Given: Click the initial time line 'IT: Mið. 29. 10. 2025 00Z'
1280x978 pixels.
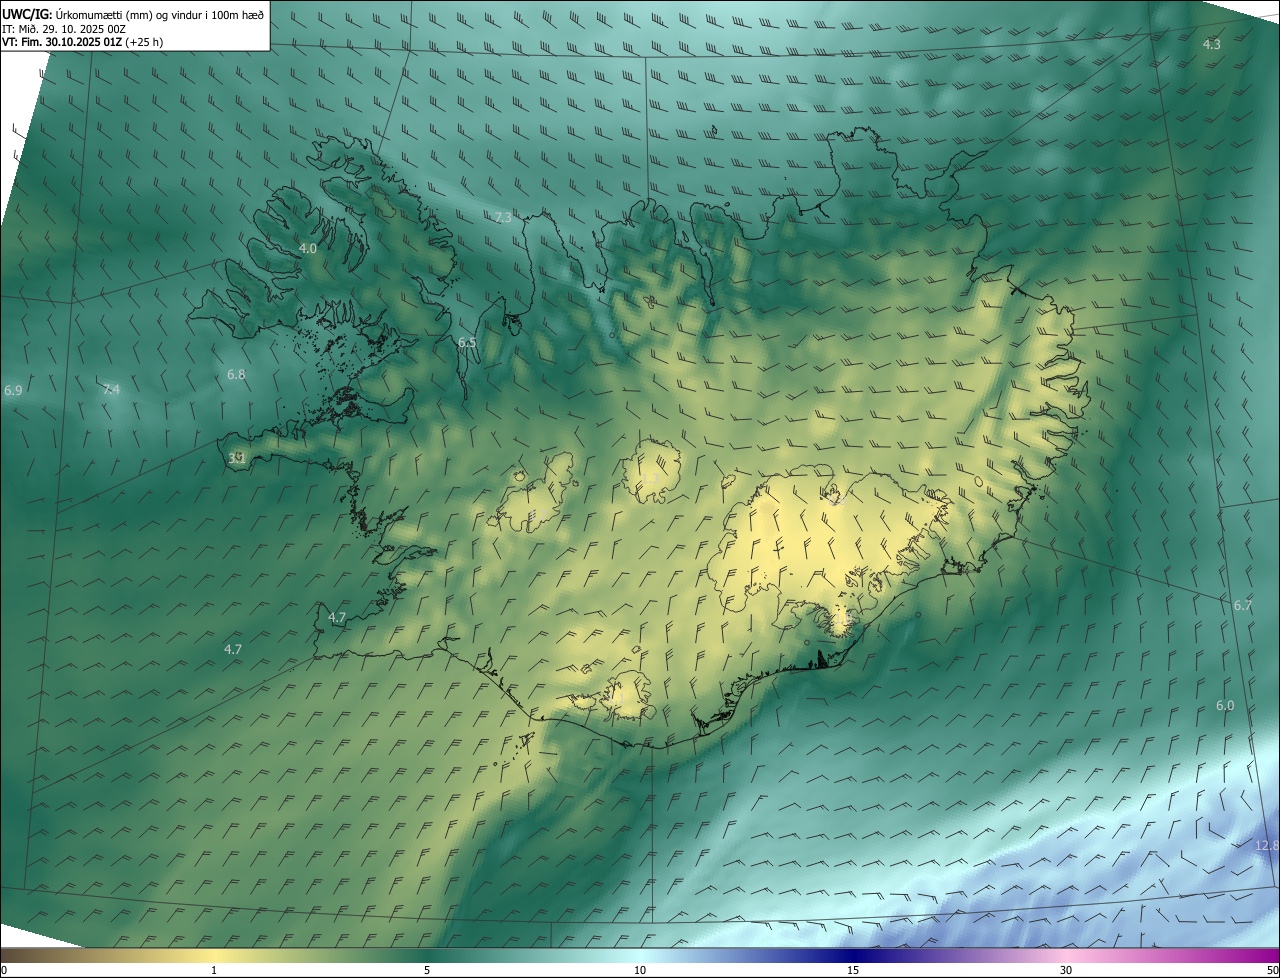Looking at the screenshot, I should (64, 29).
